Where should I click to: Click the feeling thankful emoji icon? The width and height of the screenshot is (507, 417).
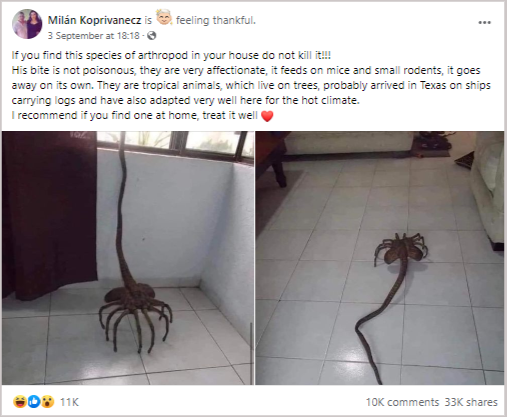(x=164, y=18)
